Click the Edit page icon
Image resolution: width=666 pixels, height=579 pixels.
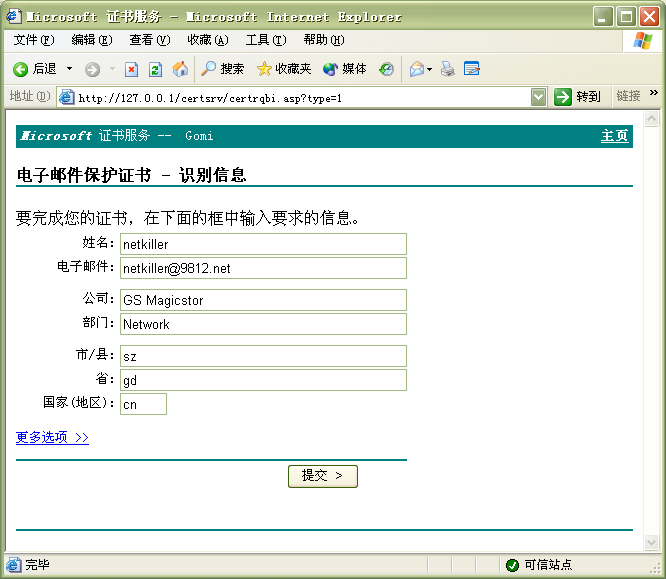point(471,69)
